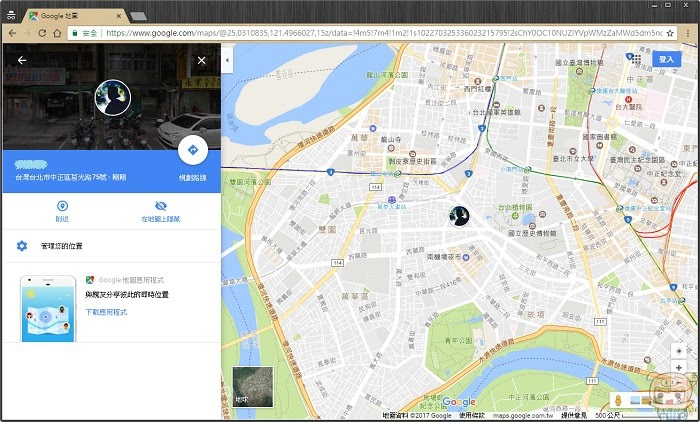Viewport: 700px width, 422px height.
Task: Click the 小南門站 metro station icon
Action: 528,170
